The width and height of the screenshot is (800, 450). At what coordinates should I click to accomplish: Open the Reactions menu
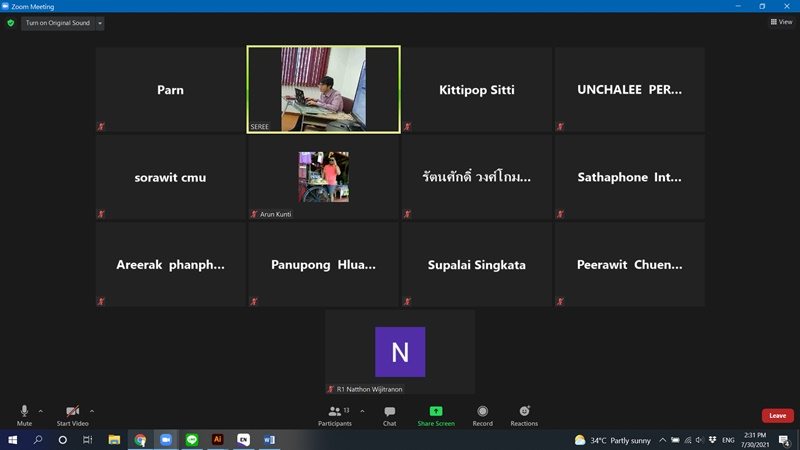(524, 415)
